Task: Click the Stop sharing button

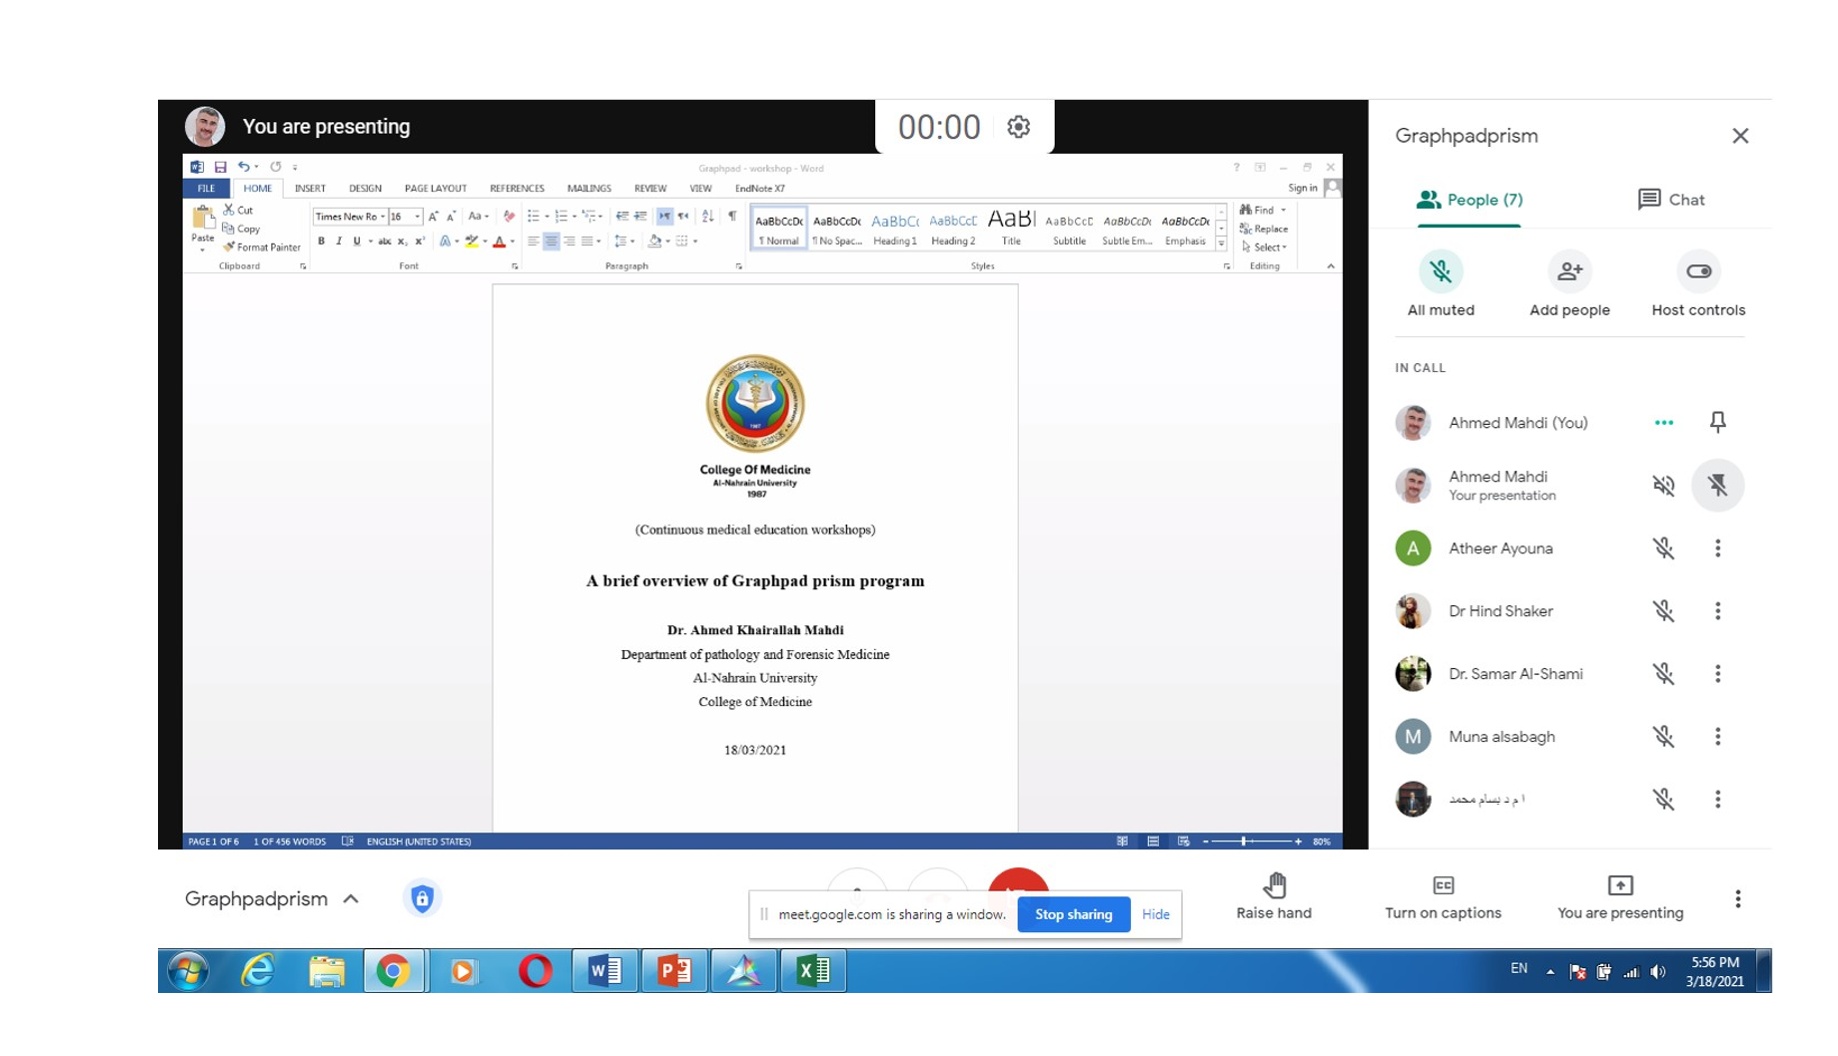Action: tap(1073, 913)
